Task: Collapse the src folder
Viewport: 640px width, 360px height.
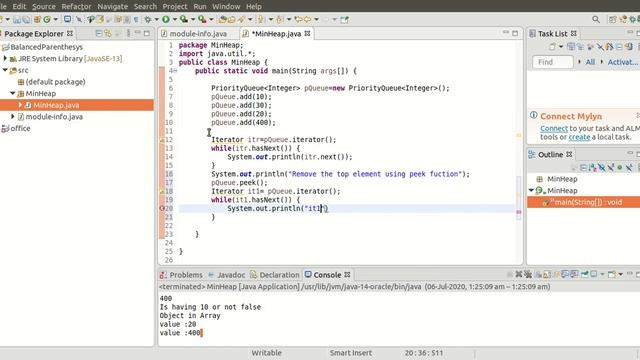Action: pos(5,70)
